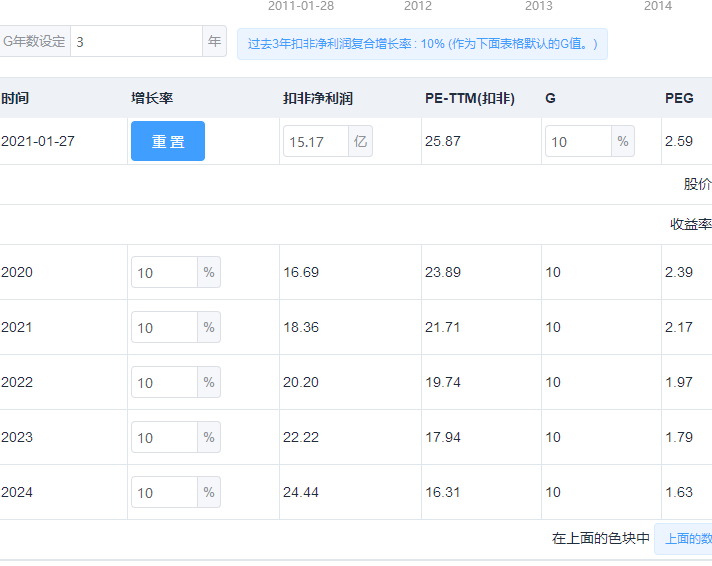Edit the 2024 growth rate field
The height and width of the screenshot is (566, 712).
pos(164,493)
